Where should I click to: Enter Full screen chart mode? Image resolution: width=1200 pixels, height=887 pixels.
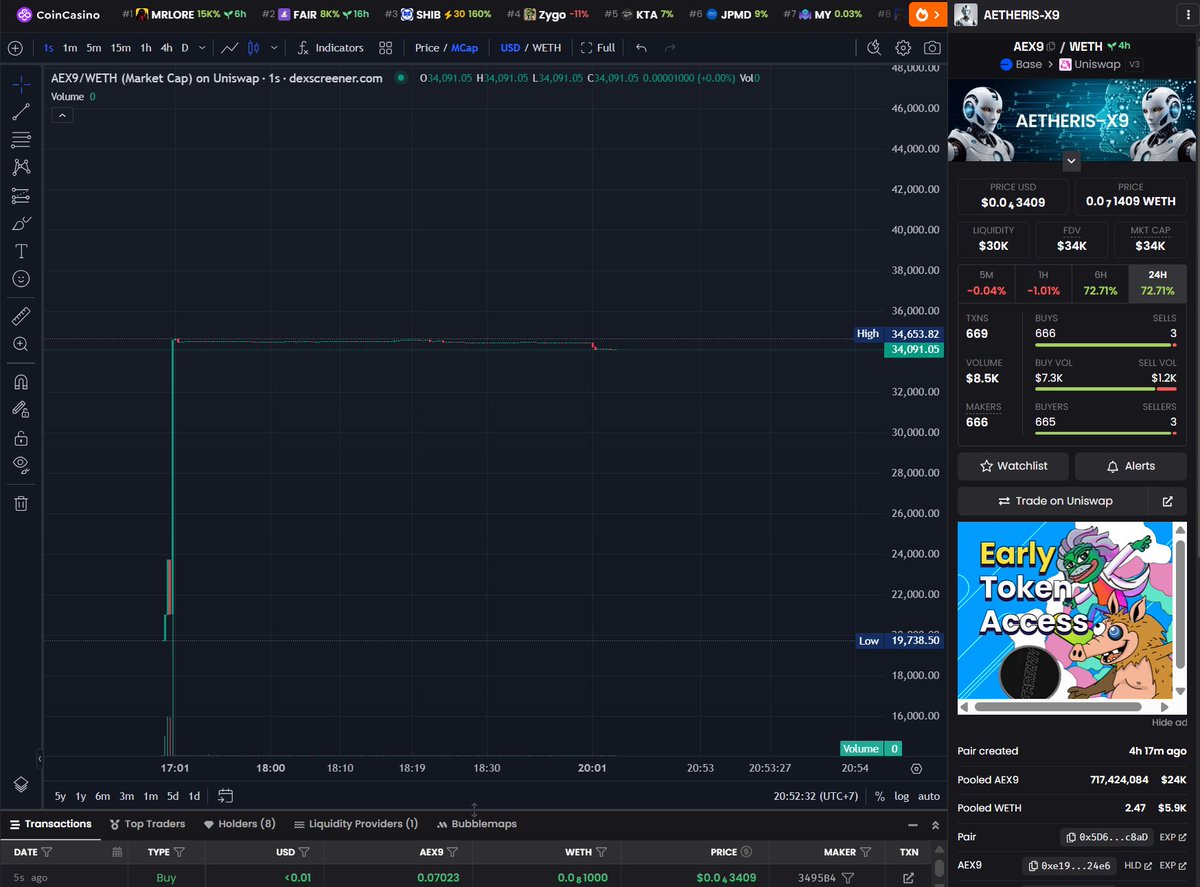[x=598, y=48]
